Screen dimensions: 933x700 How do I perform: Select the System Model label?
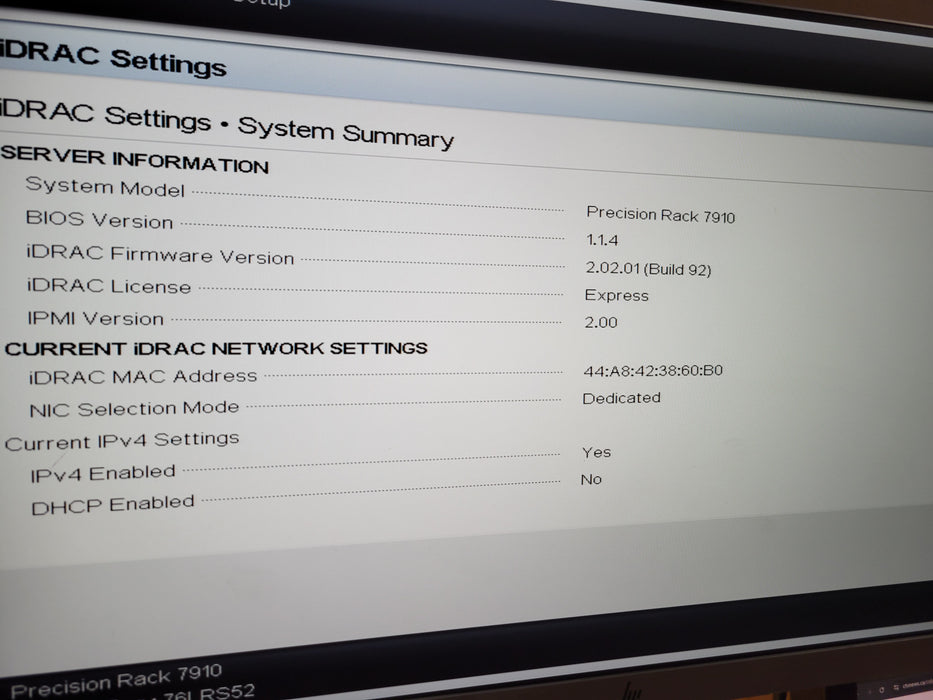(x=105, y=187)
